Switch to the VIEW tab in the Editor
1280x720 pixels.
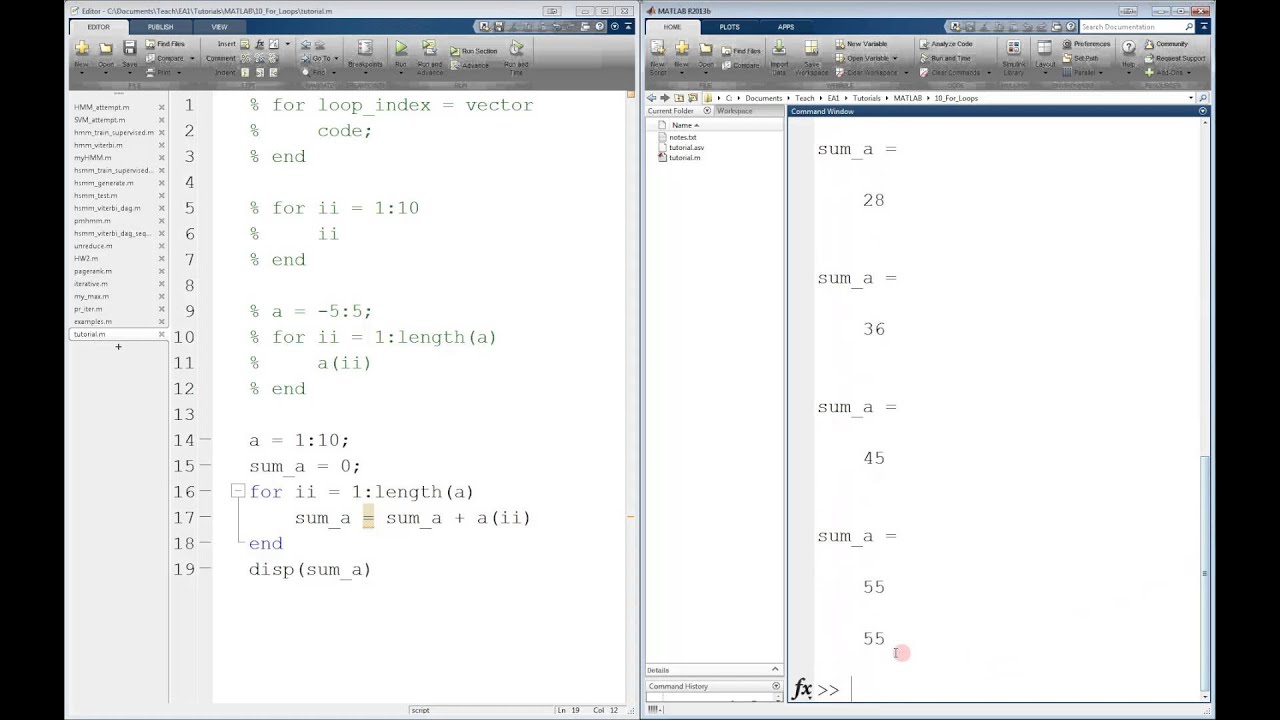pyautogui.click(x=219, y=27)
